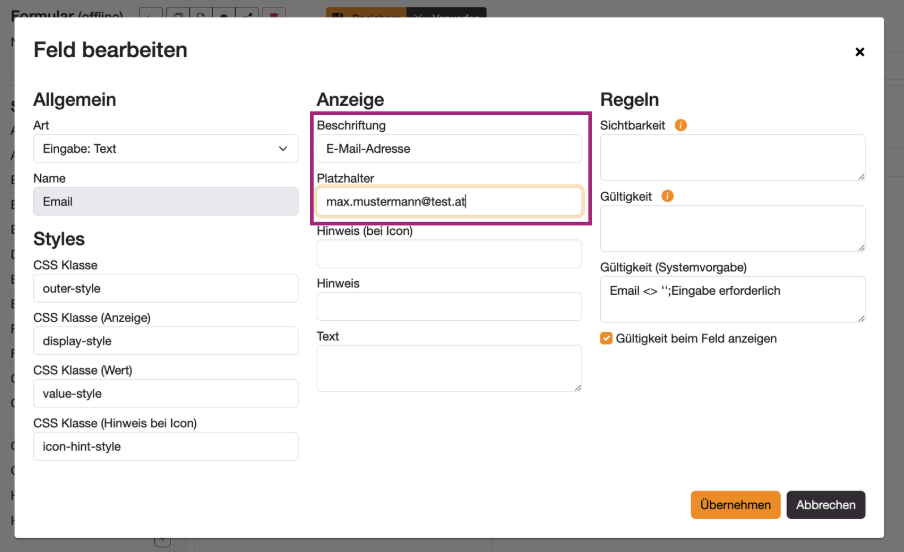Image resolution: width=904 pixels, height=552 pixels.
Task: Open the Art dropdown
Action: pos(165,149)
